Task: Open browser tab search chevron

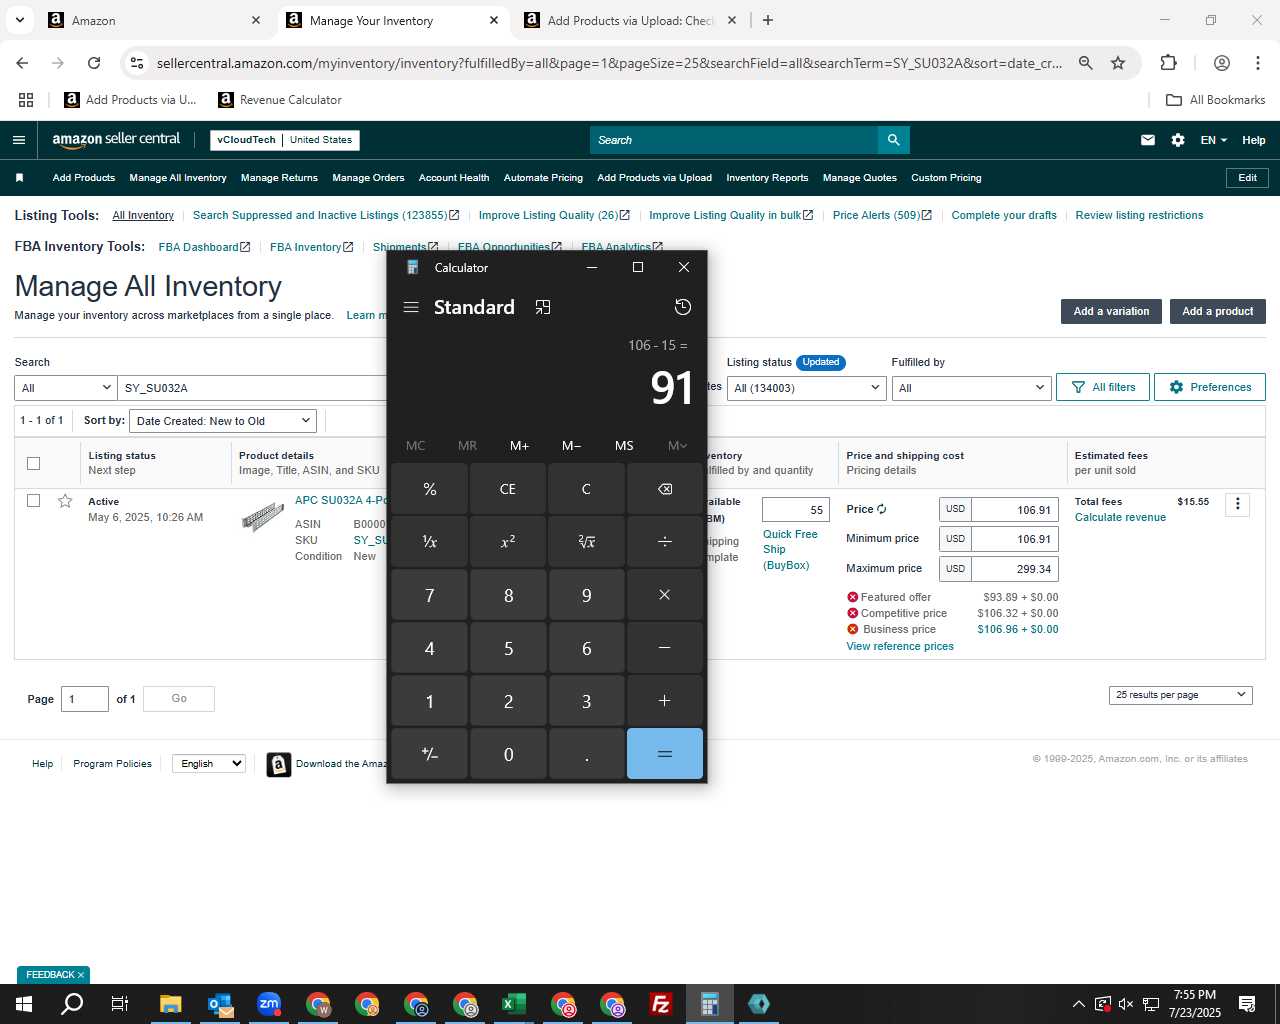Action: [x=20, y=20]
